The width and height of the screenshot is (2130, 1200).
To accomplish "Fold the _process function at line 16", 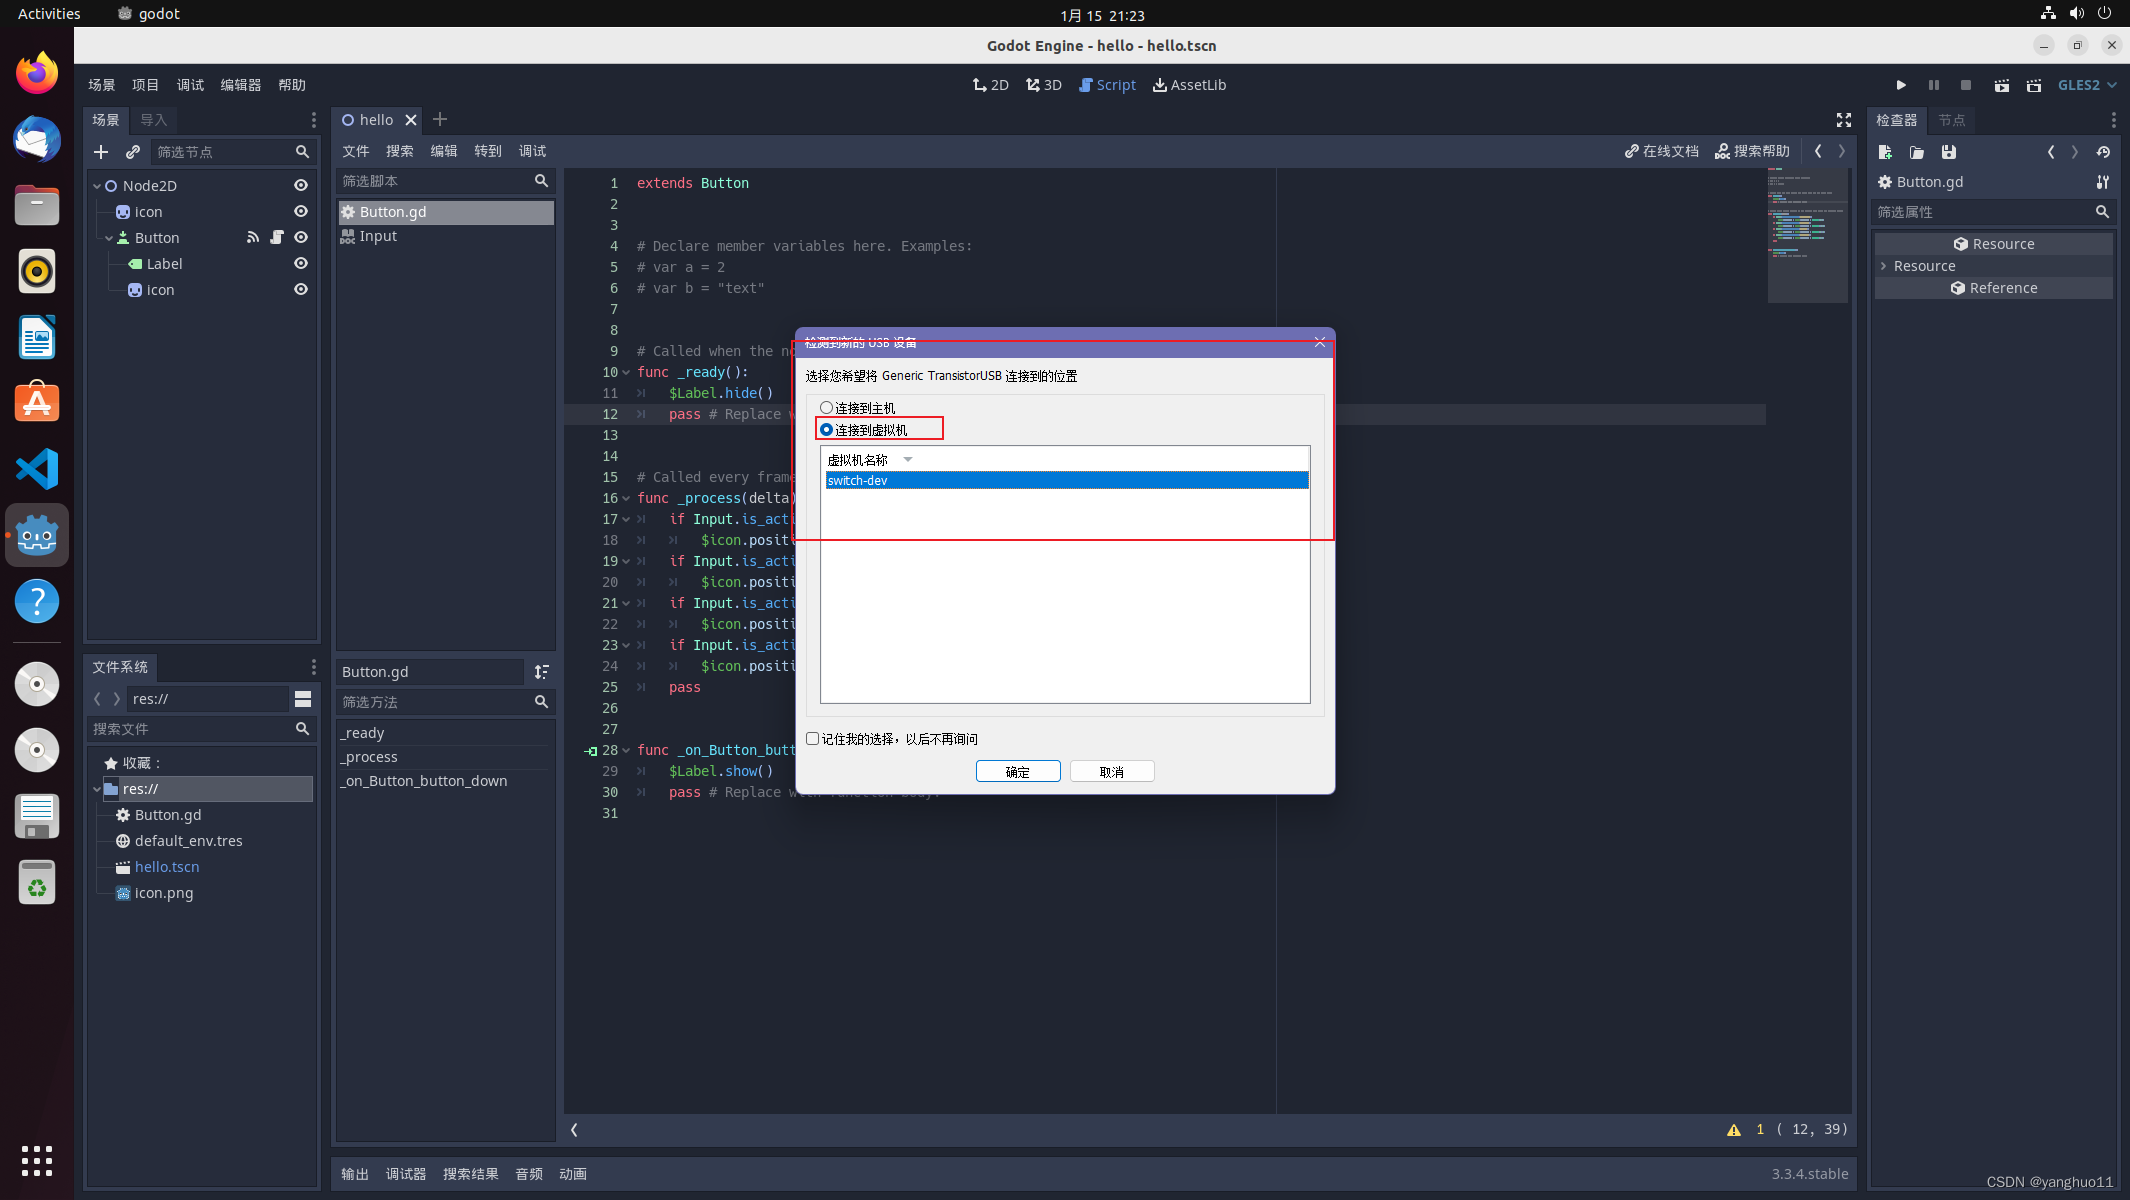I will point(626,499).
